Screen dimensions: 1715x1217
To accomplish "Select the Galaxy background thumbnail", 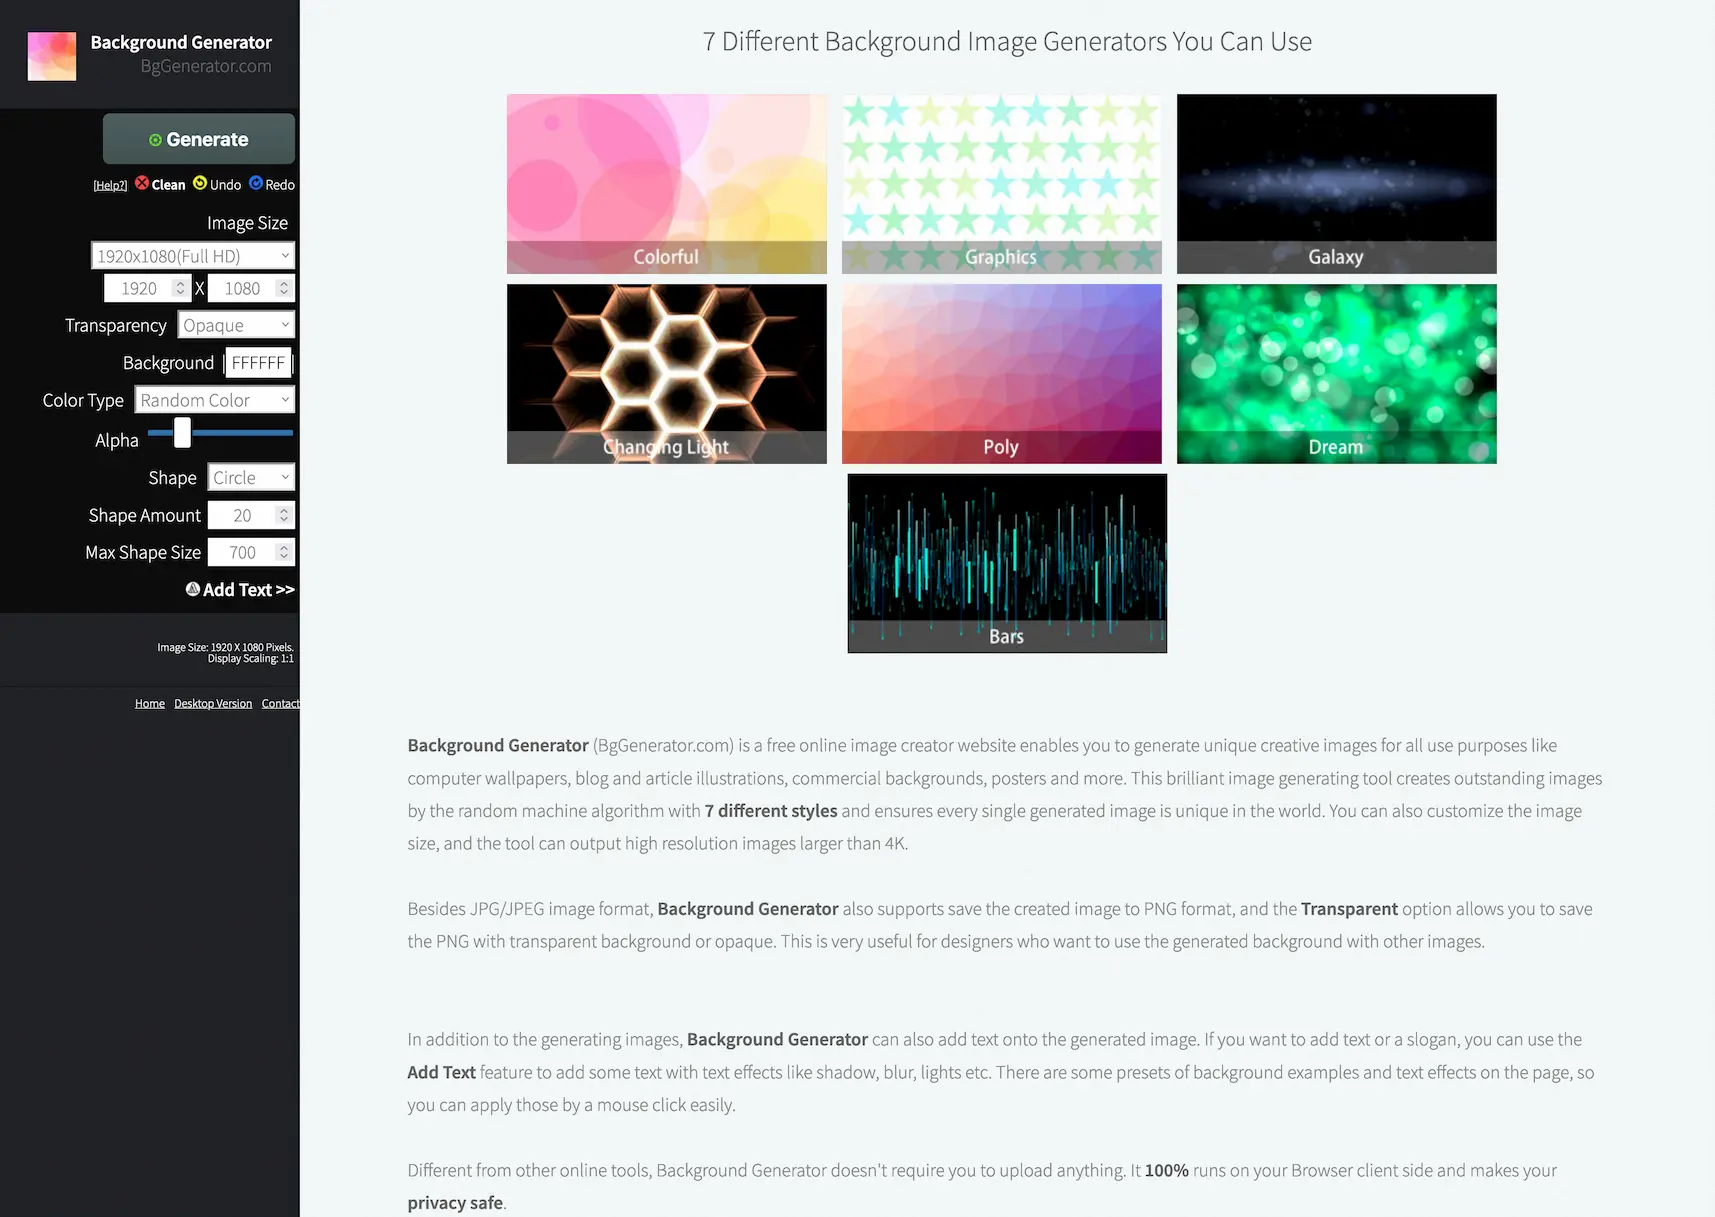I will point(1336,184).
